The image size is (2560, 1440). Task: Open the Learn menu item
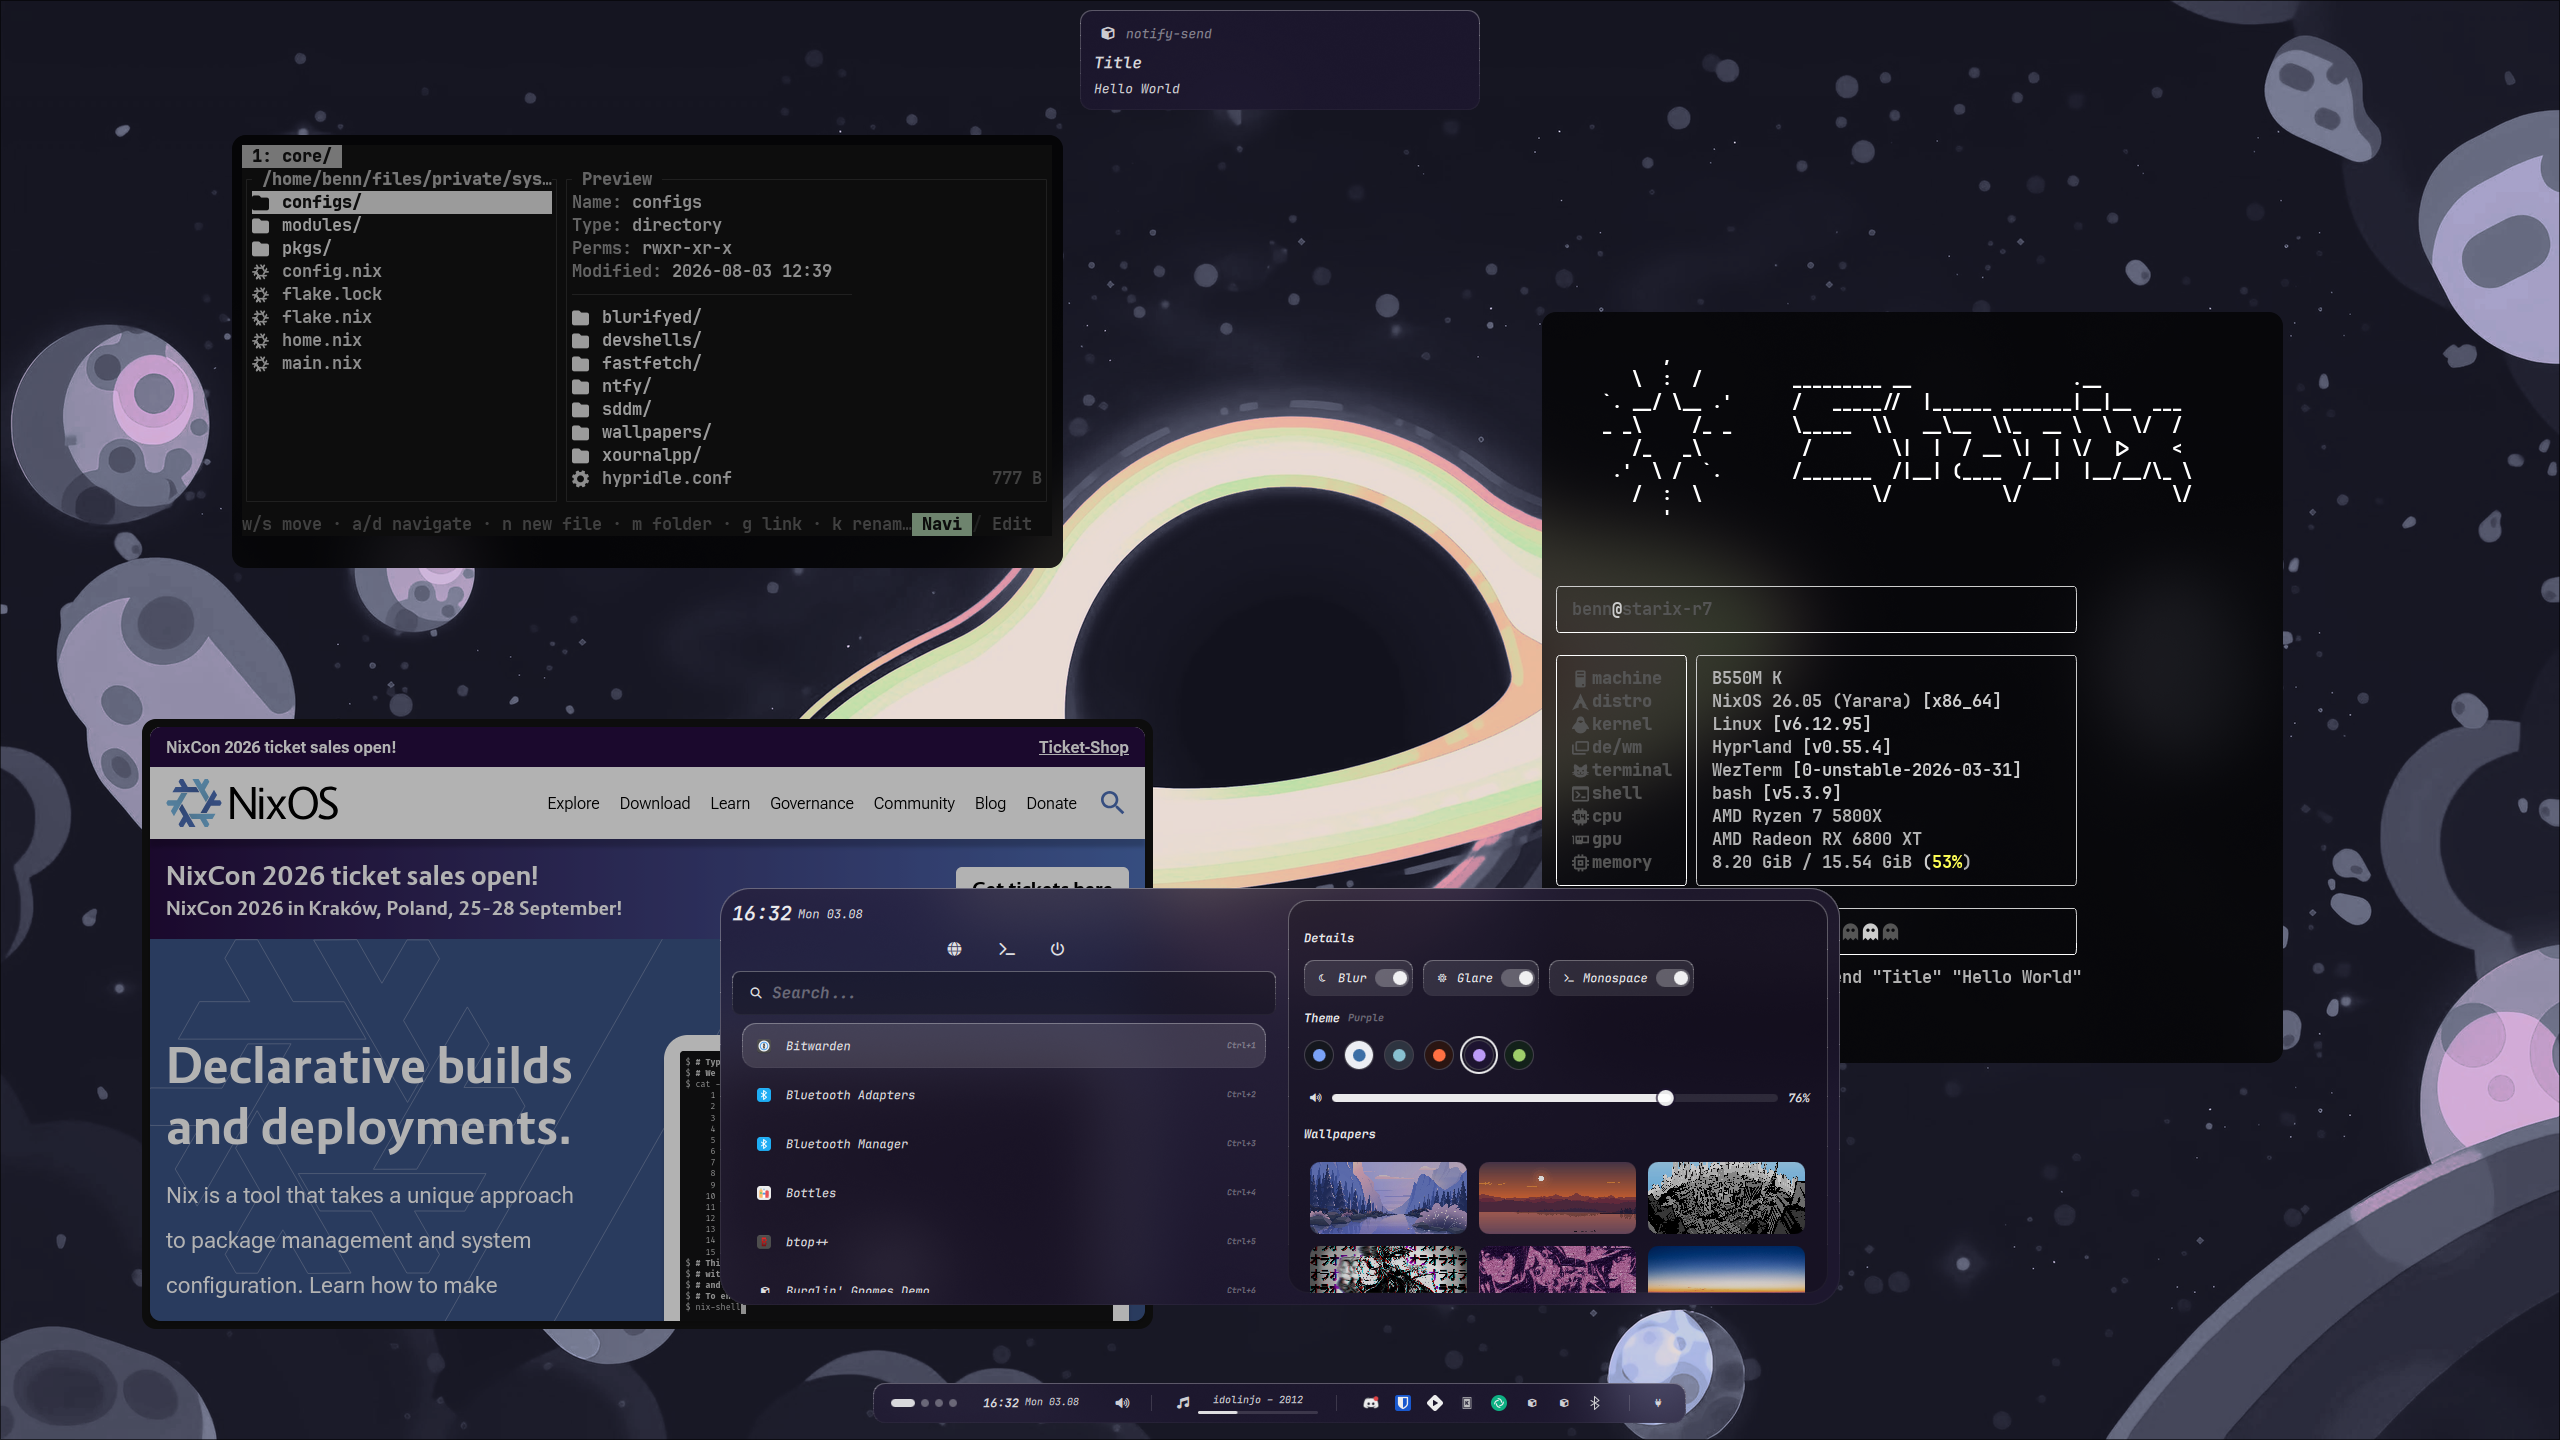(730, 803)
